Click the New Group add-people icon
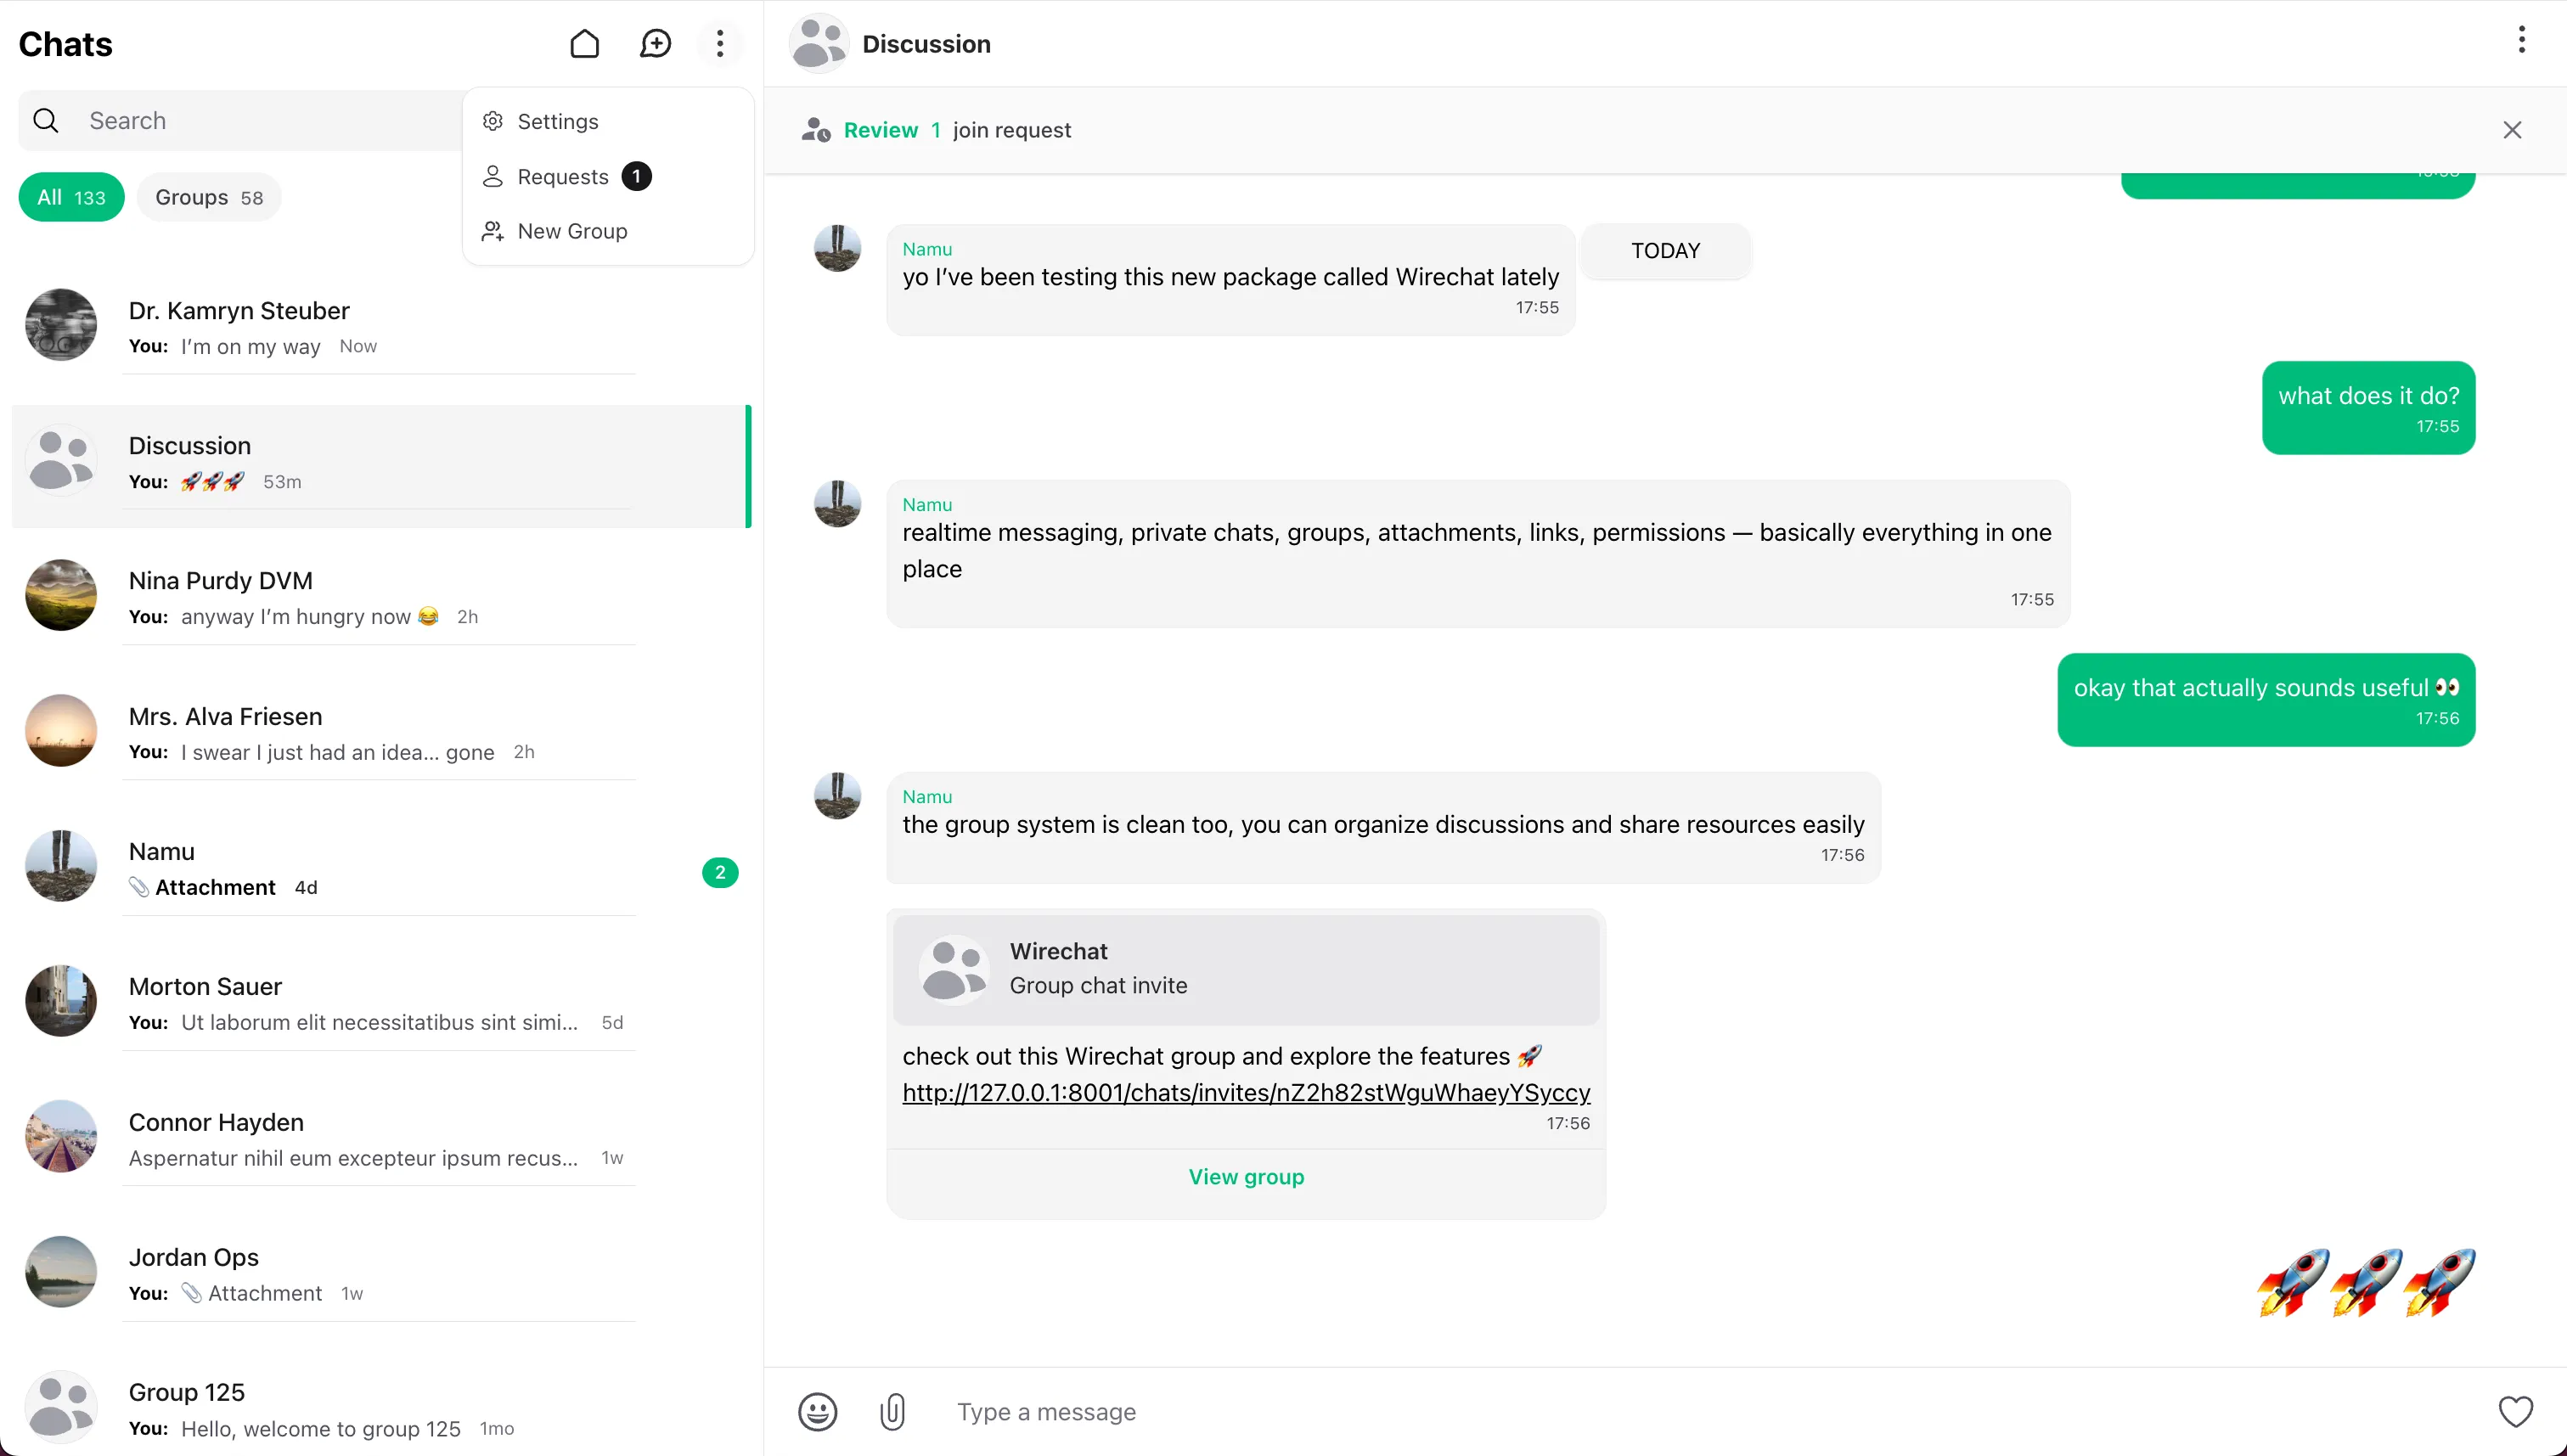Screen dimensions: 2567x1456 tap(492, 231)
